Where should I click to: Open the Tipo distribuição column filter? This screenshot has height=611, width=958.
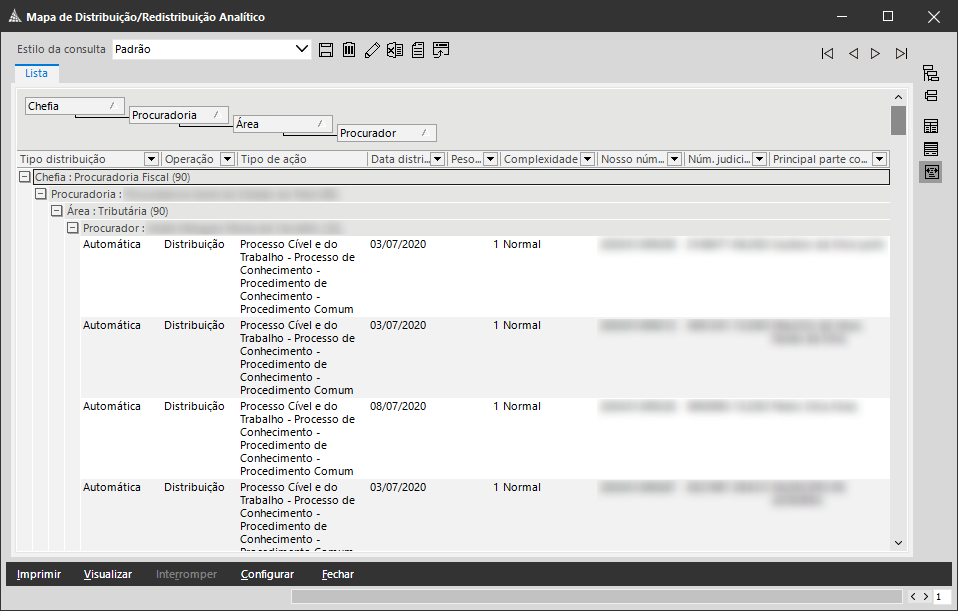point(151,159)
